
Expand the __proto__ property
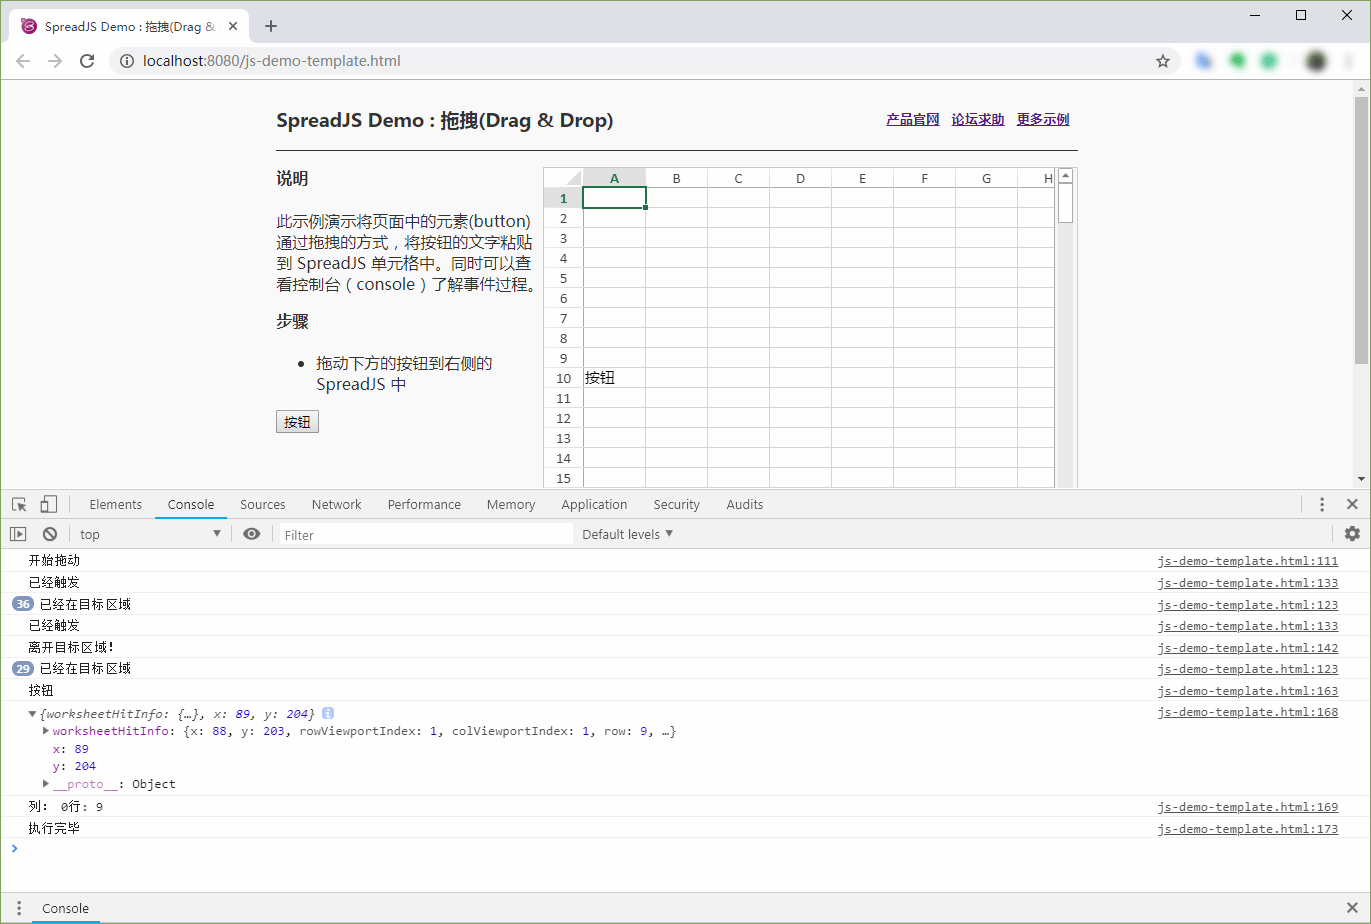[x=46, y=783]
